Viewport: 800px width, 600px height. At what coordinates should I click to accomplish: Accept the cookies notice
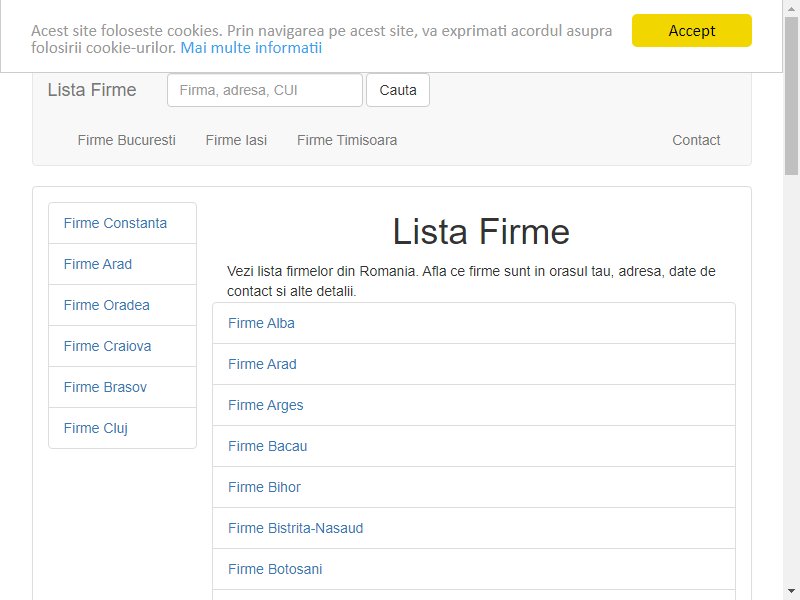click(x=691, y=31)
